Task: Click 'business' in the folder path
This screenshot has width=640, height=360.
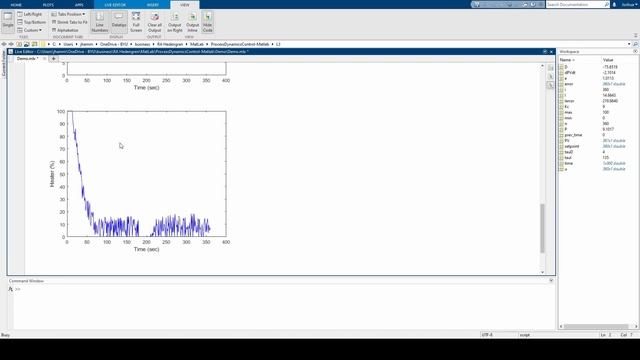Action: coord(142,44)
